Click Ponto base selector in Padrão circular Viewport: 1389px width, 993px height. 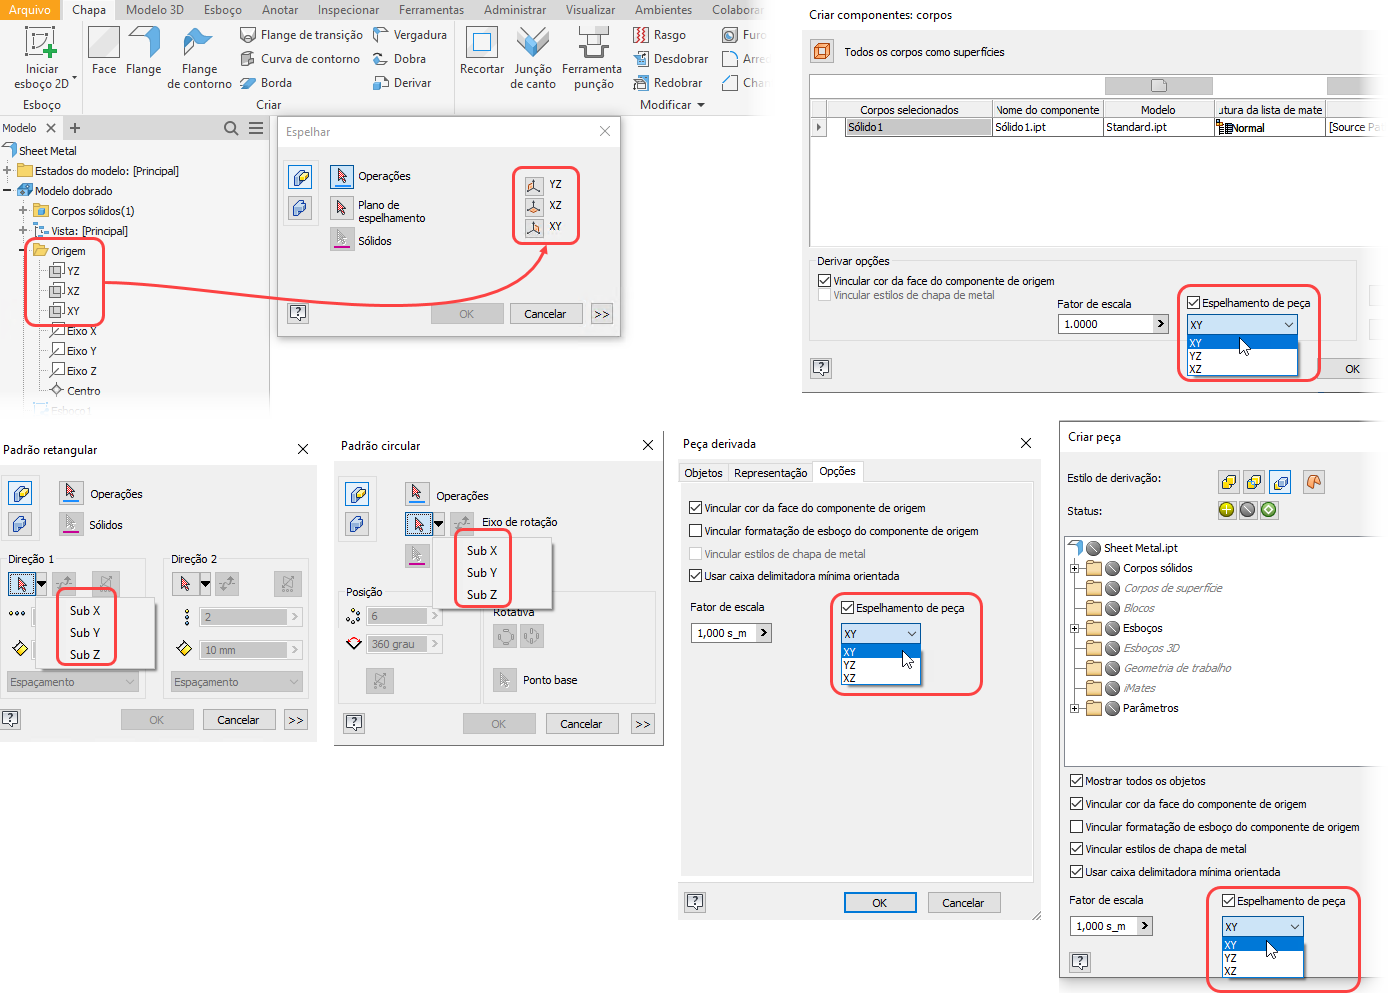click(505, 680)
